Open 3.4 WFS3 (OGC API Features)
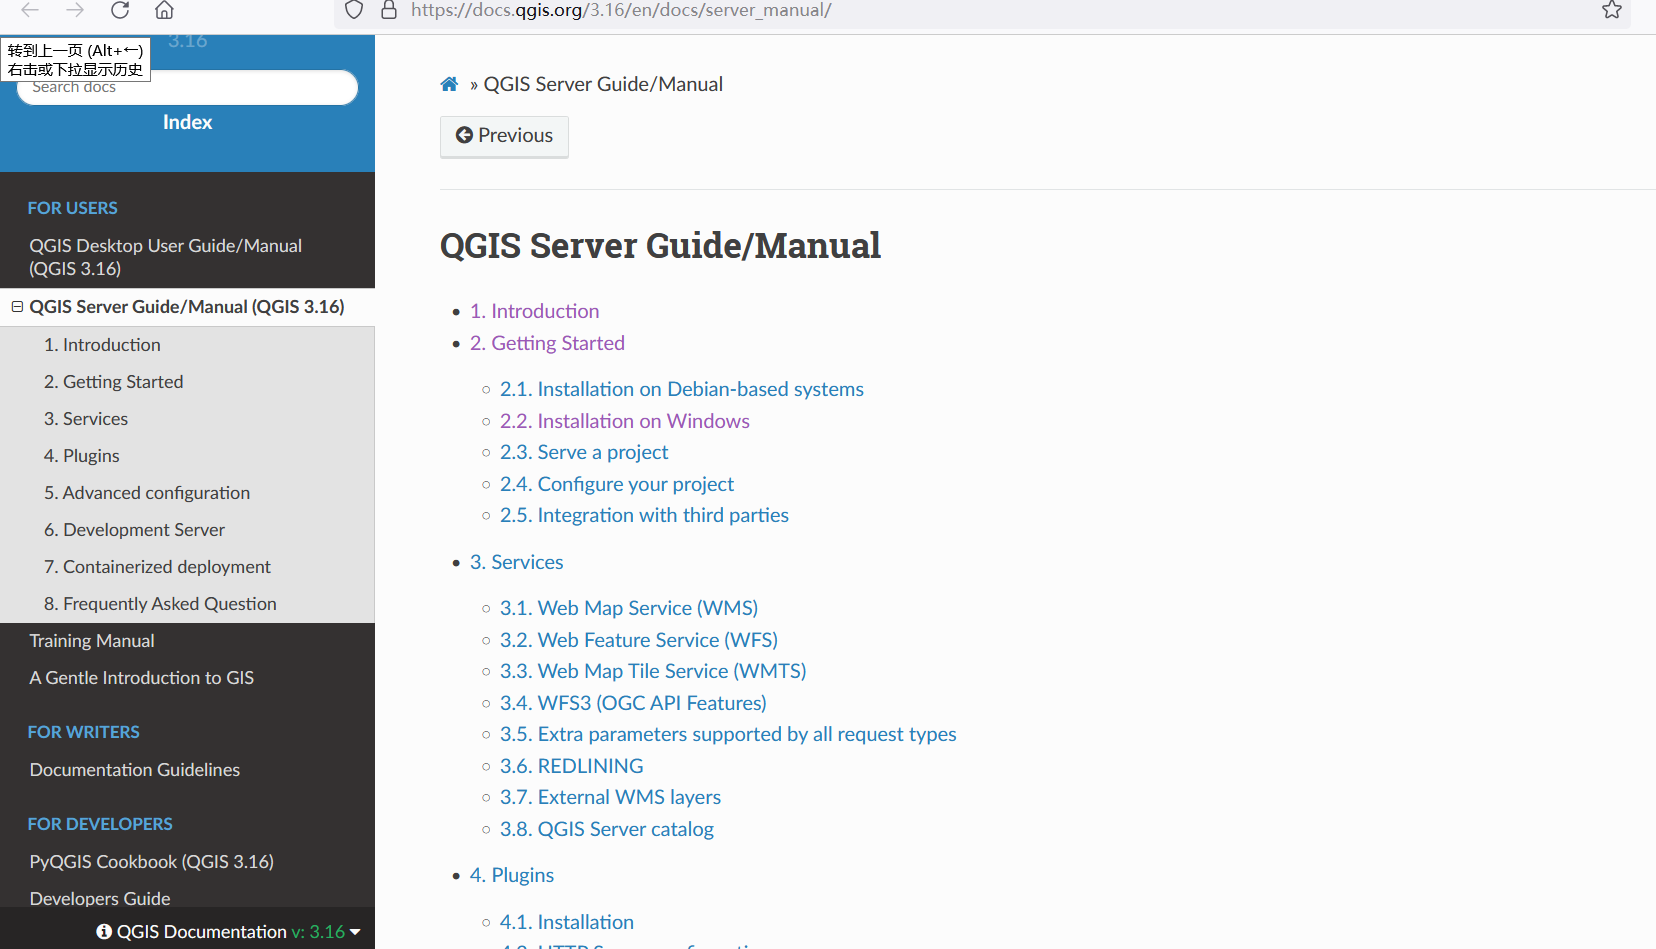This screenshot has height=949, width=1656. point(632,703)
